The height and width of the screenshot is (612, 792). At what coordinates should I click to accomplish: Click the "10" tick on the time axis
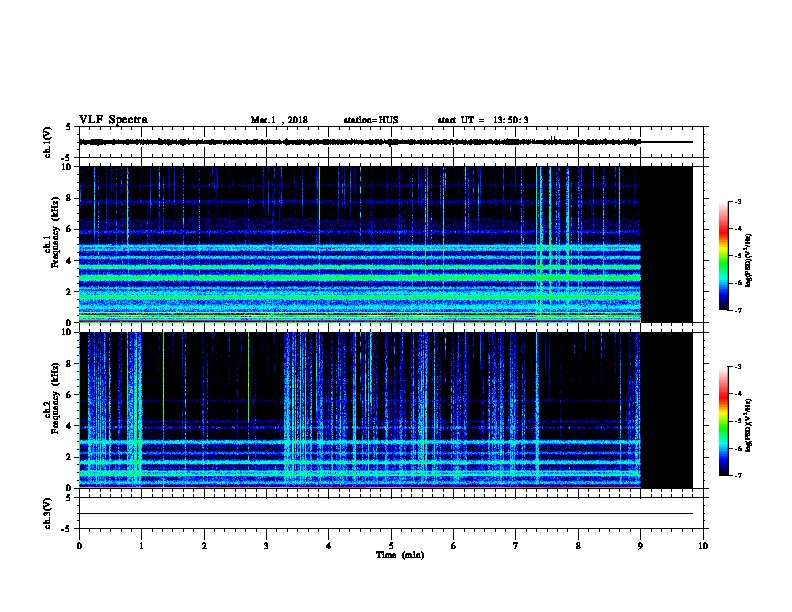703,546
